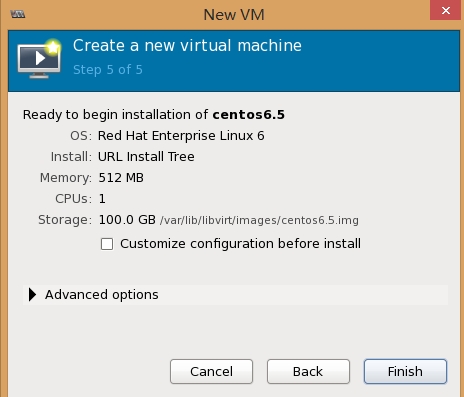The image size is (464, 397).
Task: Go to the previous step with Back
Action: pyautogui.click(x=308, y=371)
